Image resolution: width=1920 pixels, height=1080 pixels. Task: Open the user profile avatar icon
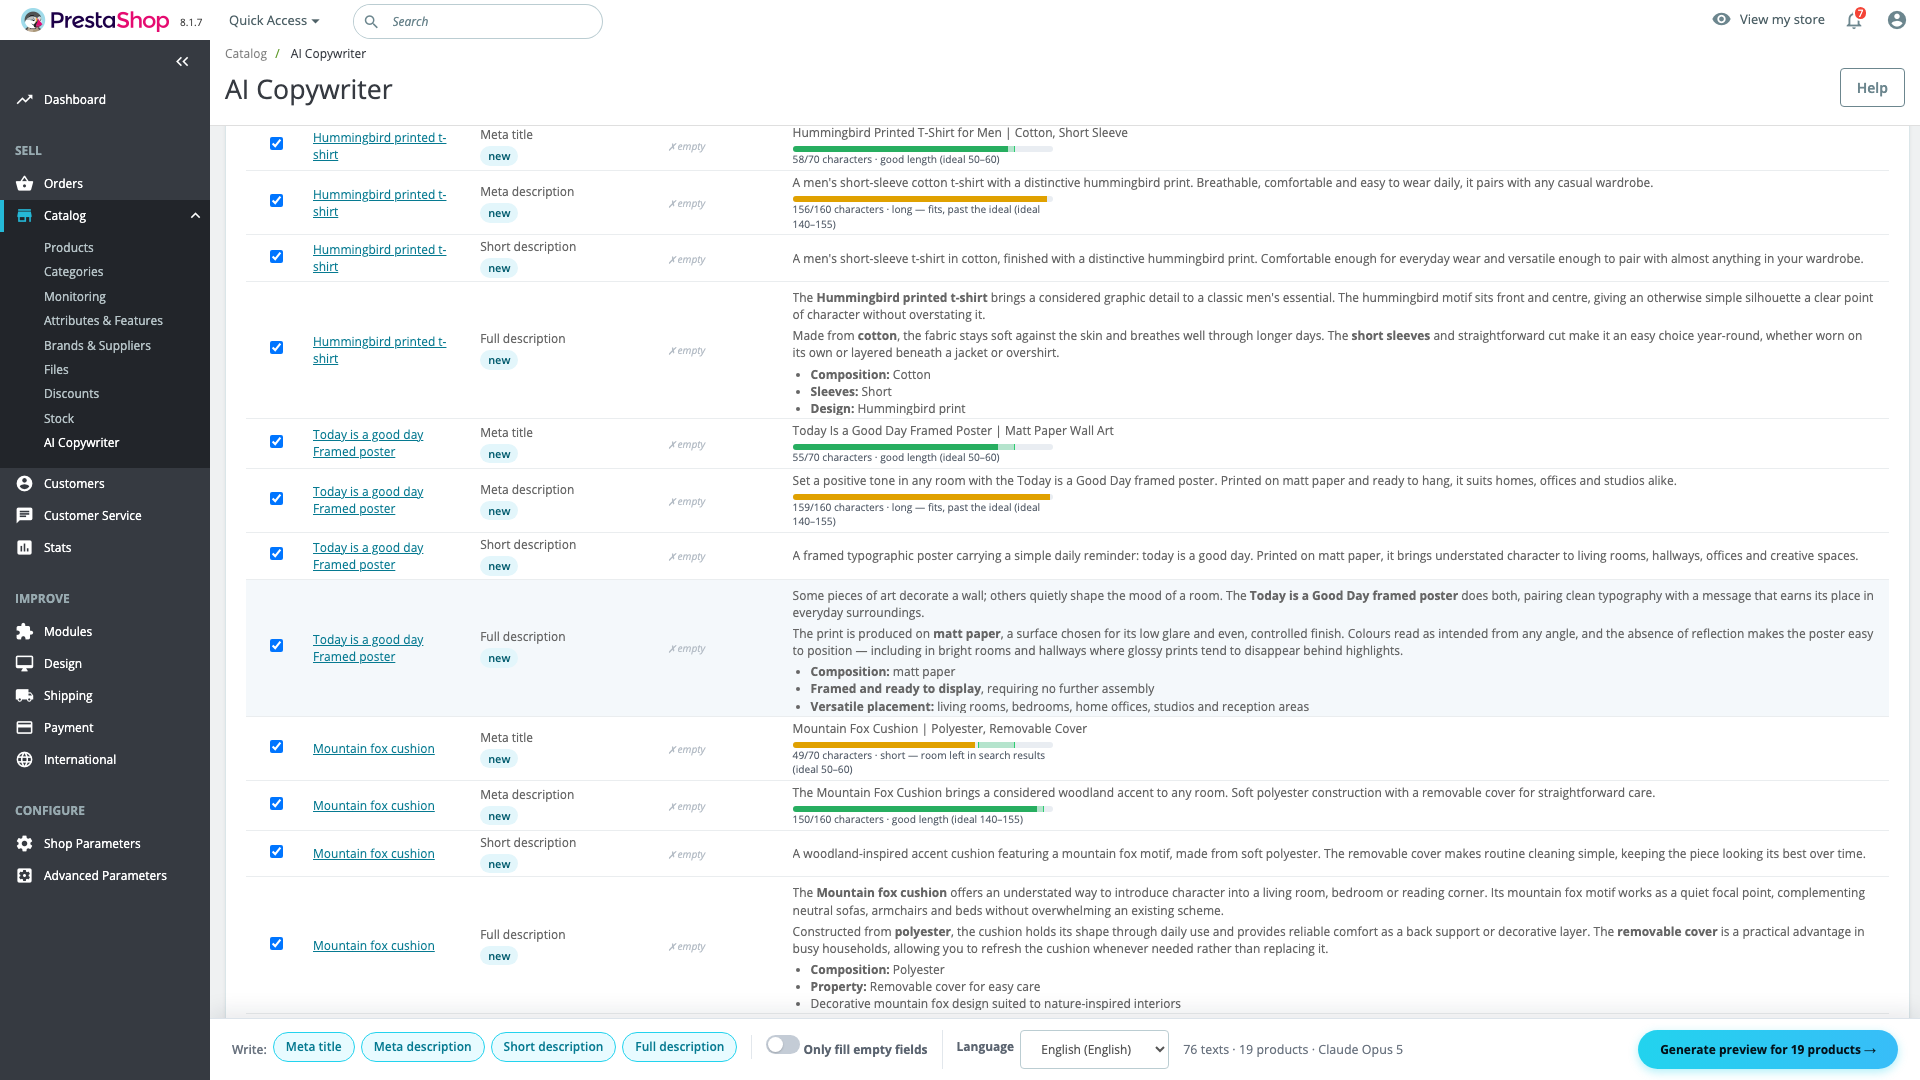1897,20
